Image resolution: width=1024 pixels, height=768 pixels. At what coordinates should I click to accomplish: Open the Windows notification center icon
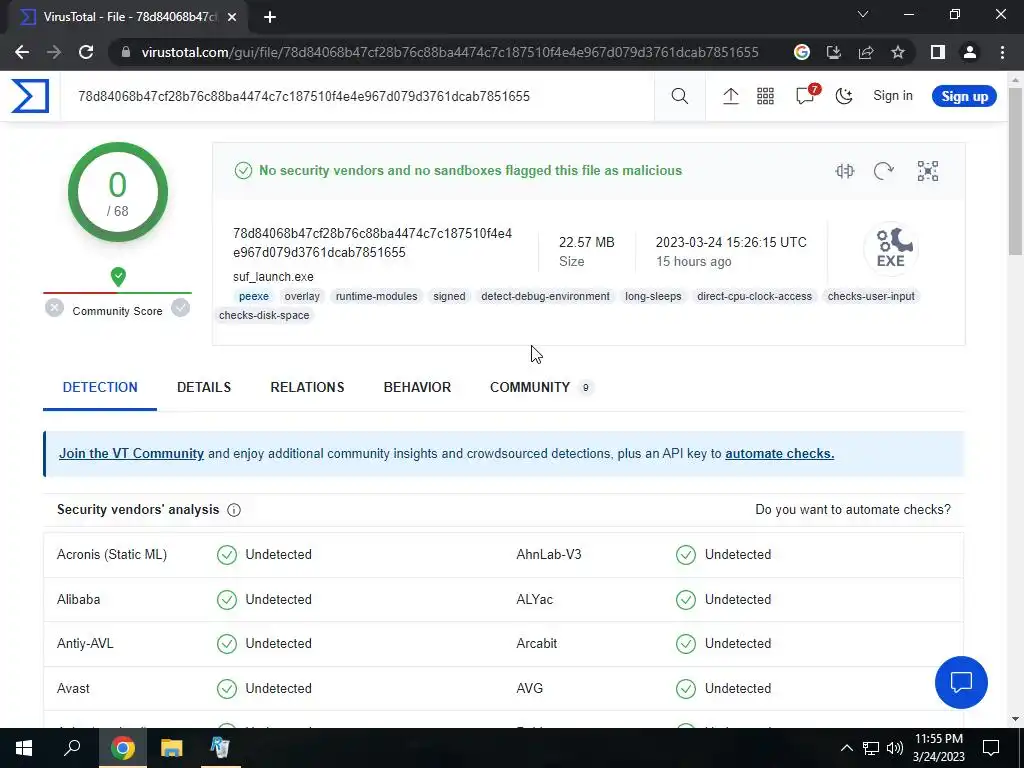(x=991, y=748)
